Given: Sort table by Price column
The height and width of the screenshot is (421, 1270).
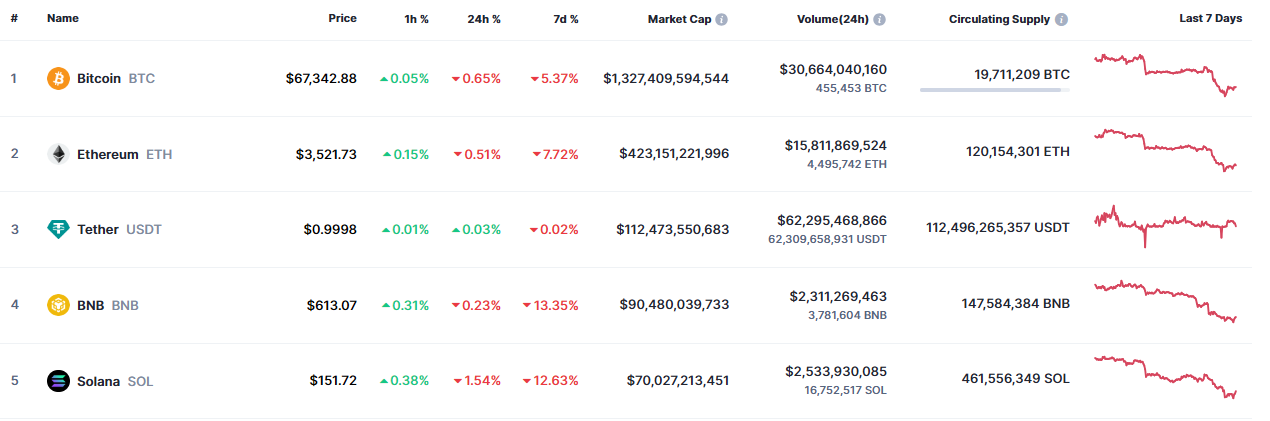Looking at the screenshot, I should (x=342, y=18).
